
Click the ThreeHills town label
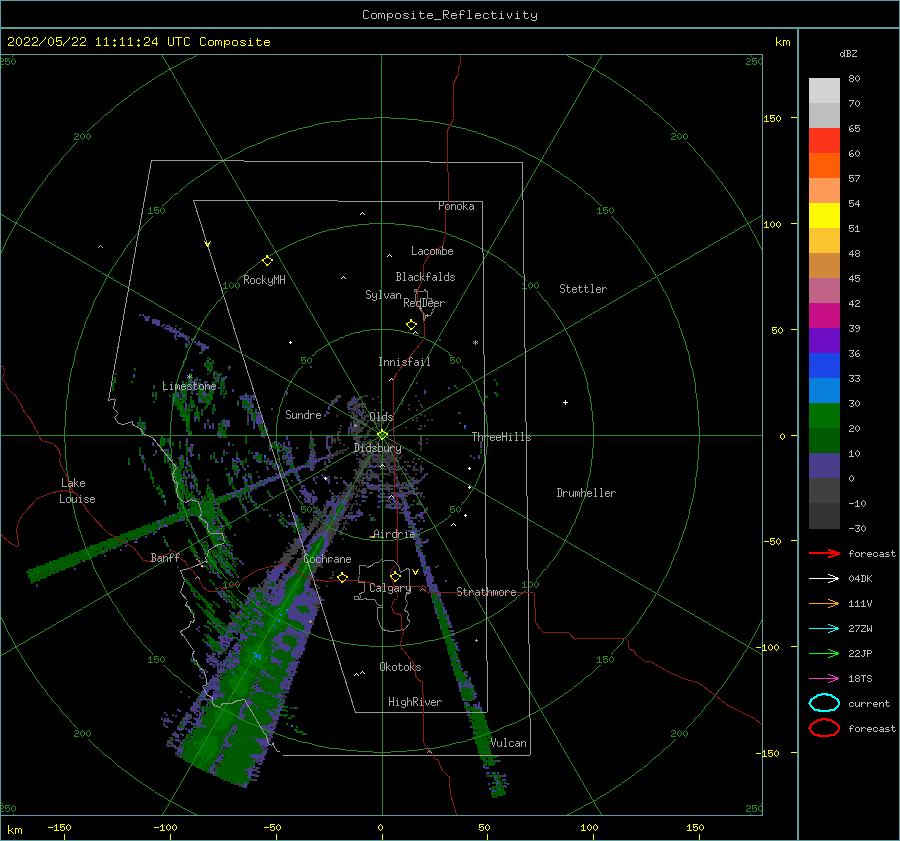(x=501, y=437)
